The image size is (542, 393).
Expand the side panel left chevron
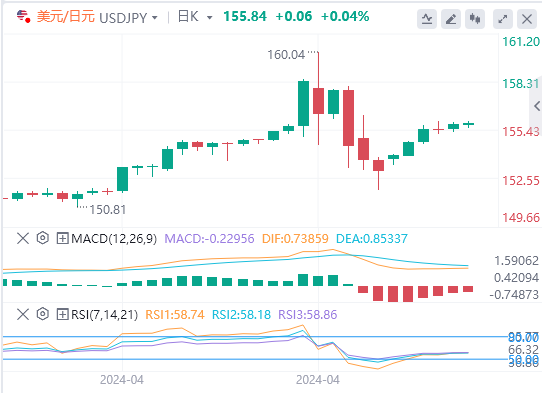tap(537, 106)
